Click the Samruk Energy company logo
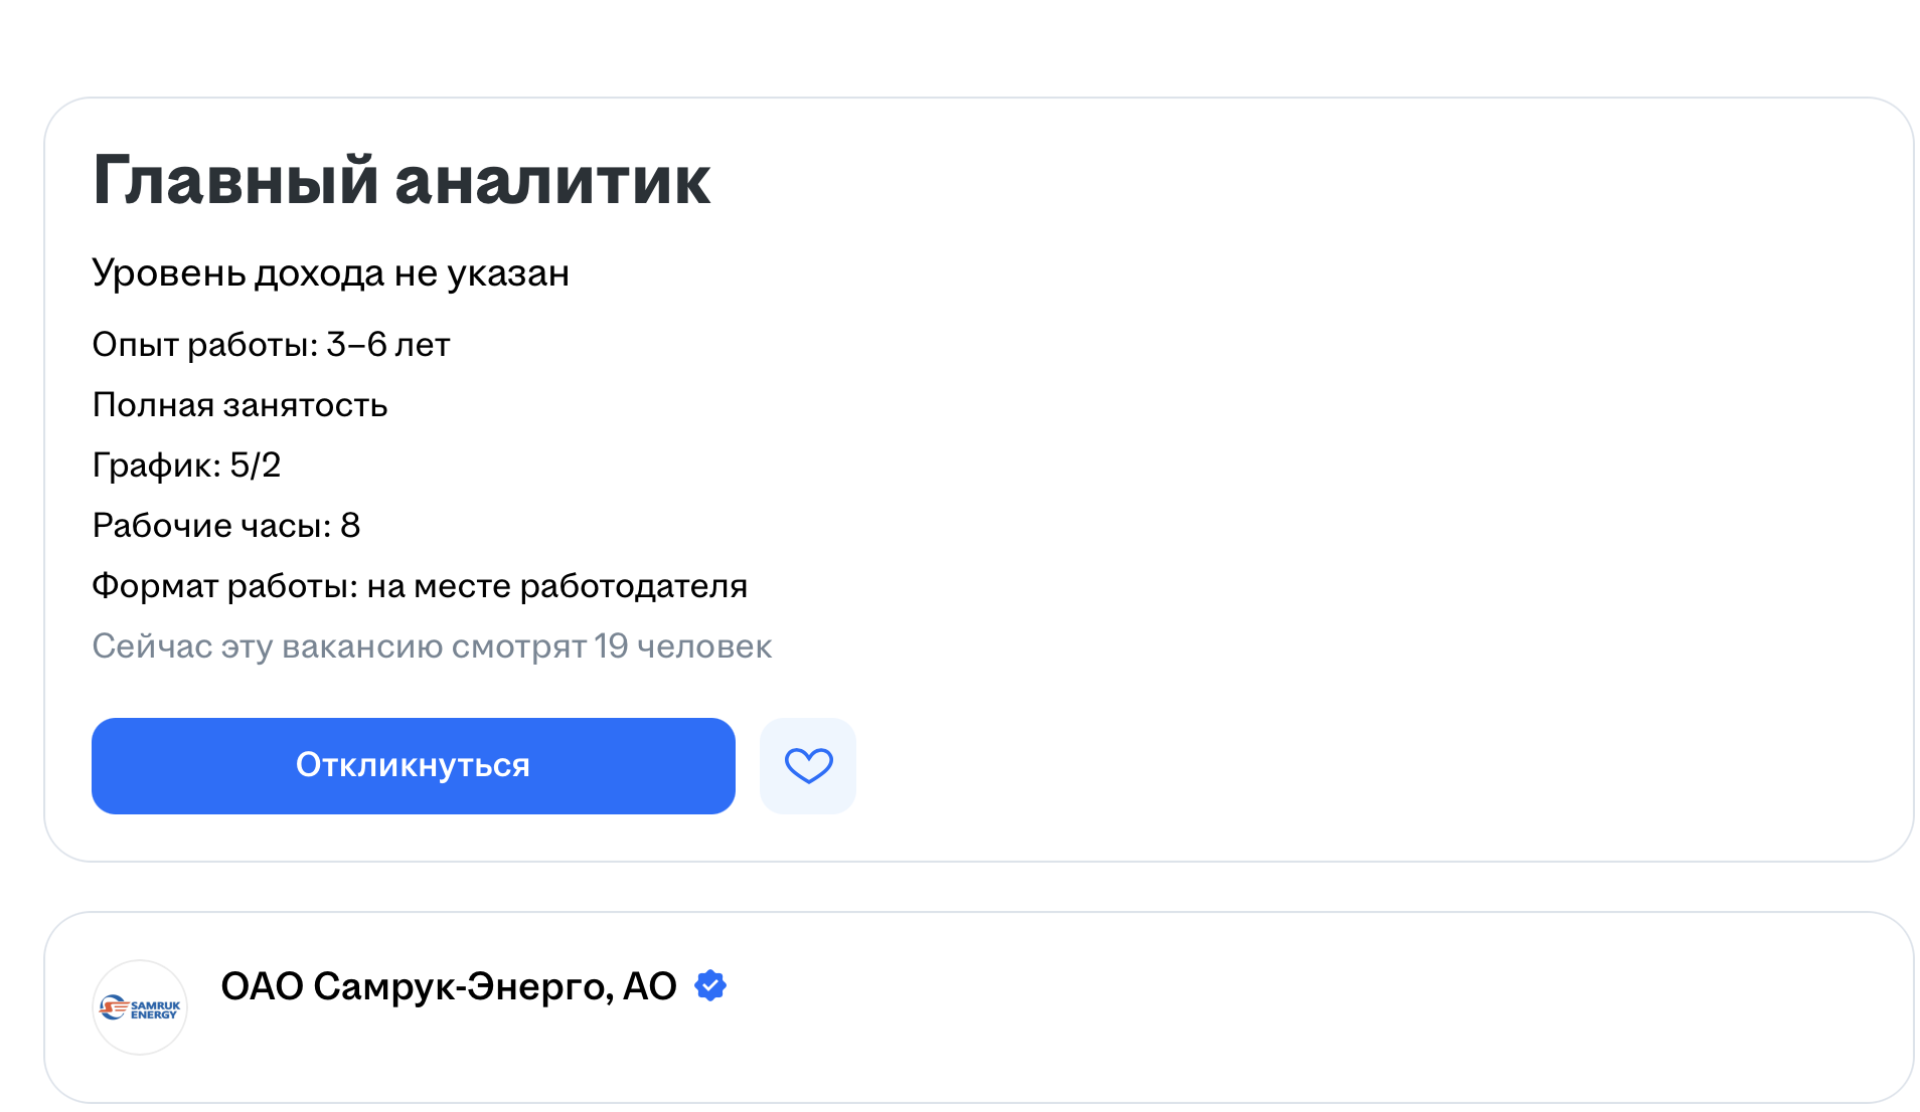Screen dimensions: 1920x1112 140,1007
